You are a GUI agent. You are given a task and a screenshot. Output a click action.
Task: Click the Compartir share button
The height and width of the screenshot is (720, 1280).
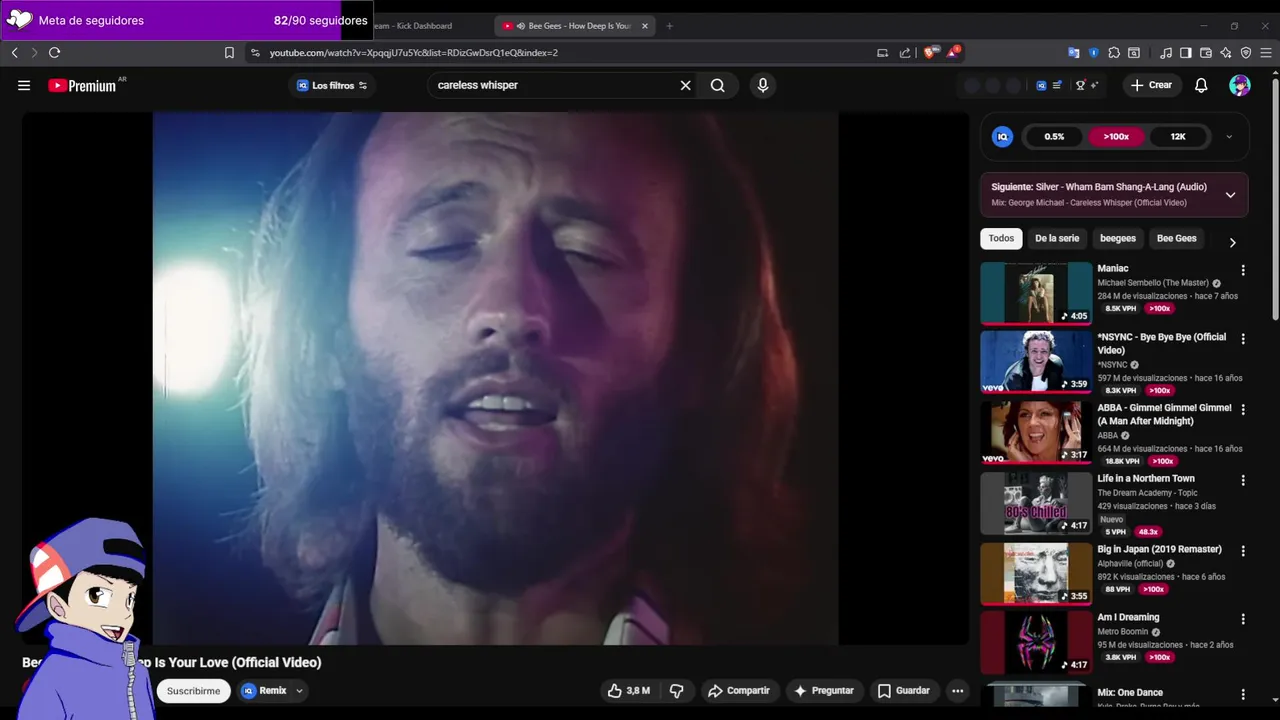[739, 691]
